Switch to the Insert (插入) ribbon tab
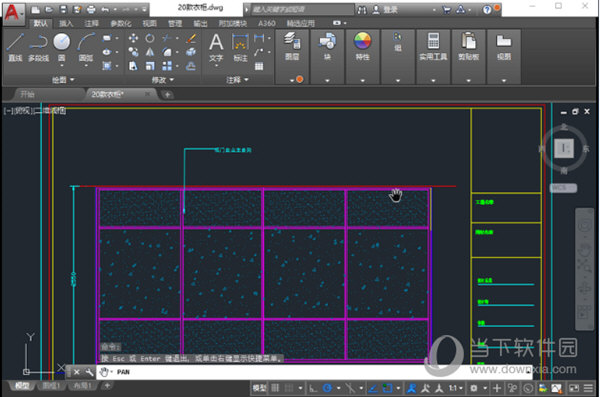 pos(66,23)
